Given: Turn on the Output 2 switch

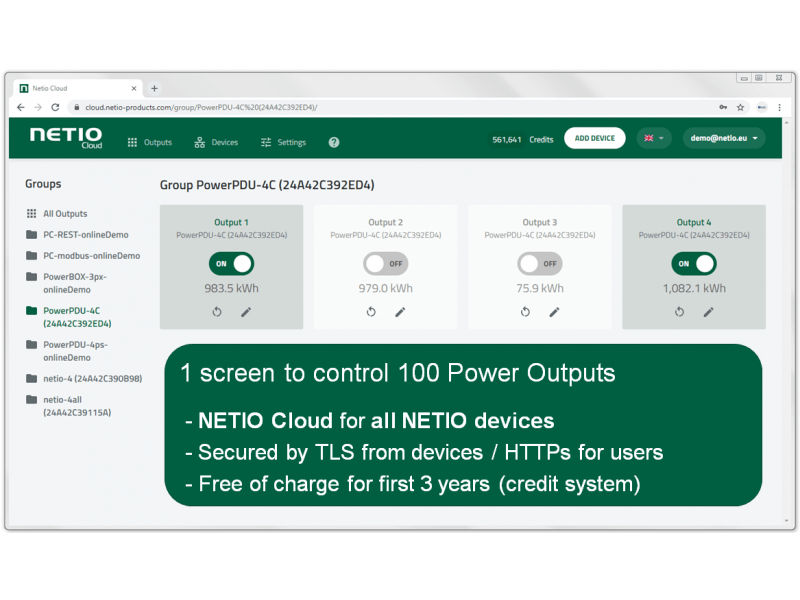Looking at the screenshot, I should click(386, 264).
